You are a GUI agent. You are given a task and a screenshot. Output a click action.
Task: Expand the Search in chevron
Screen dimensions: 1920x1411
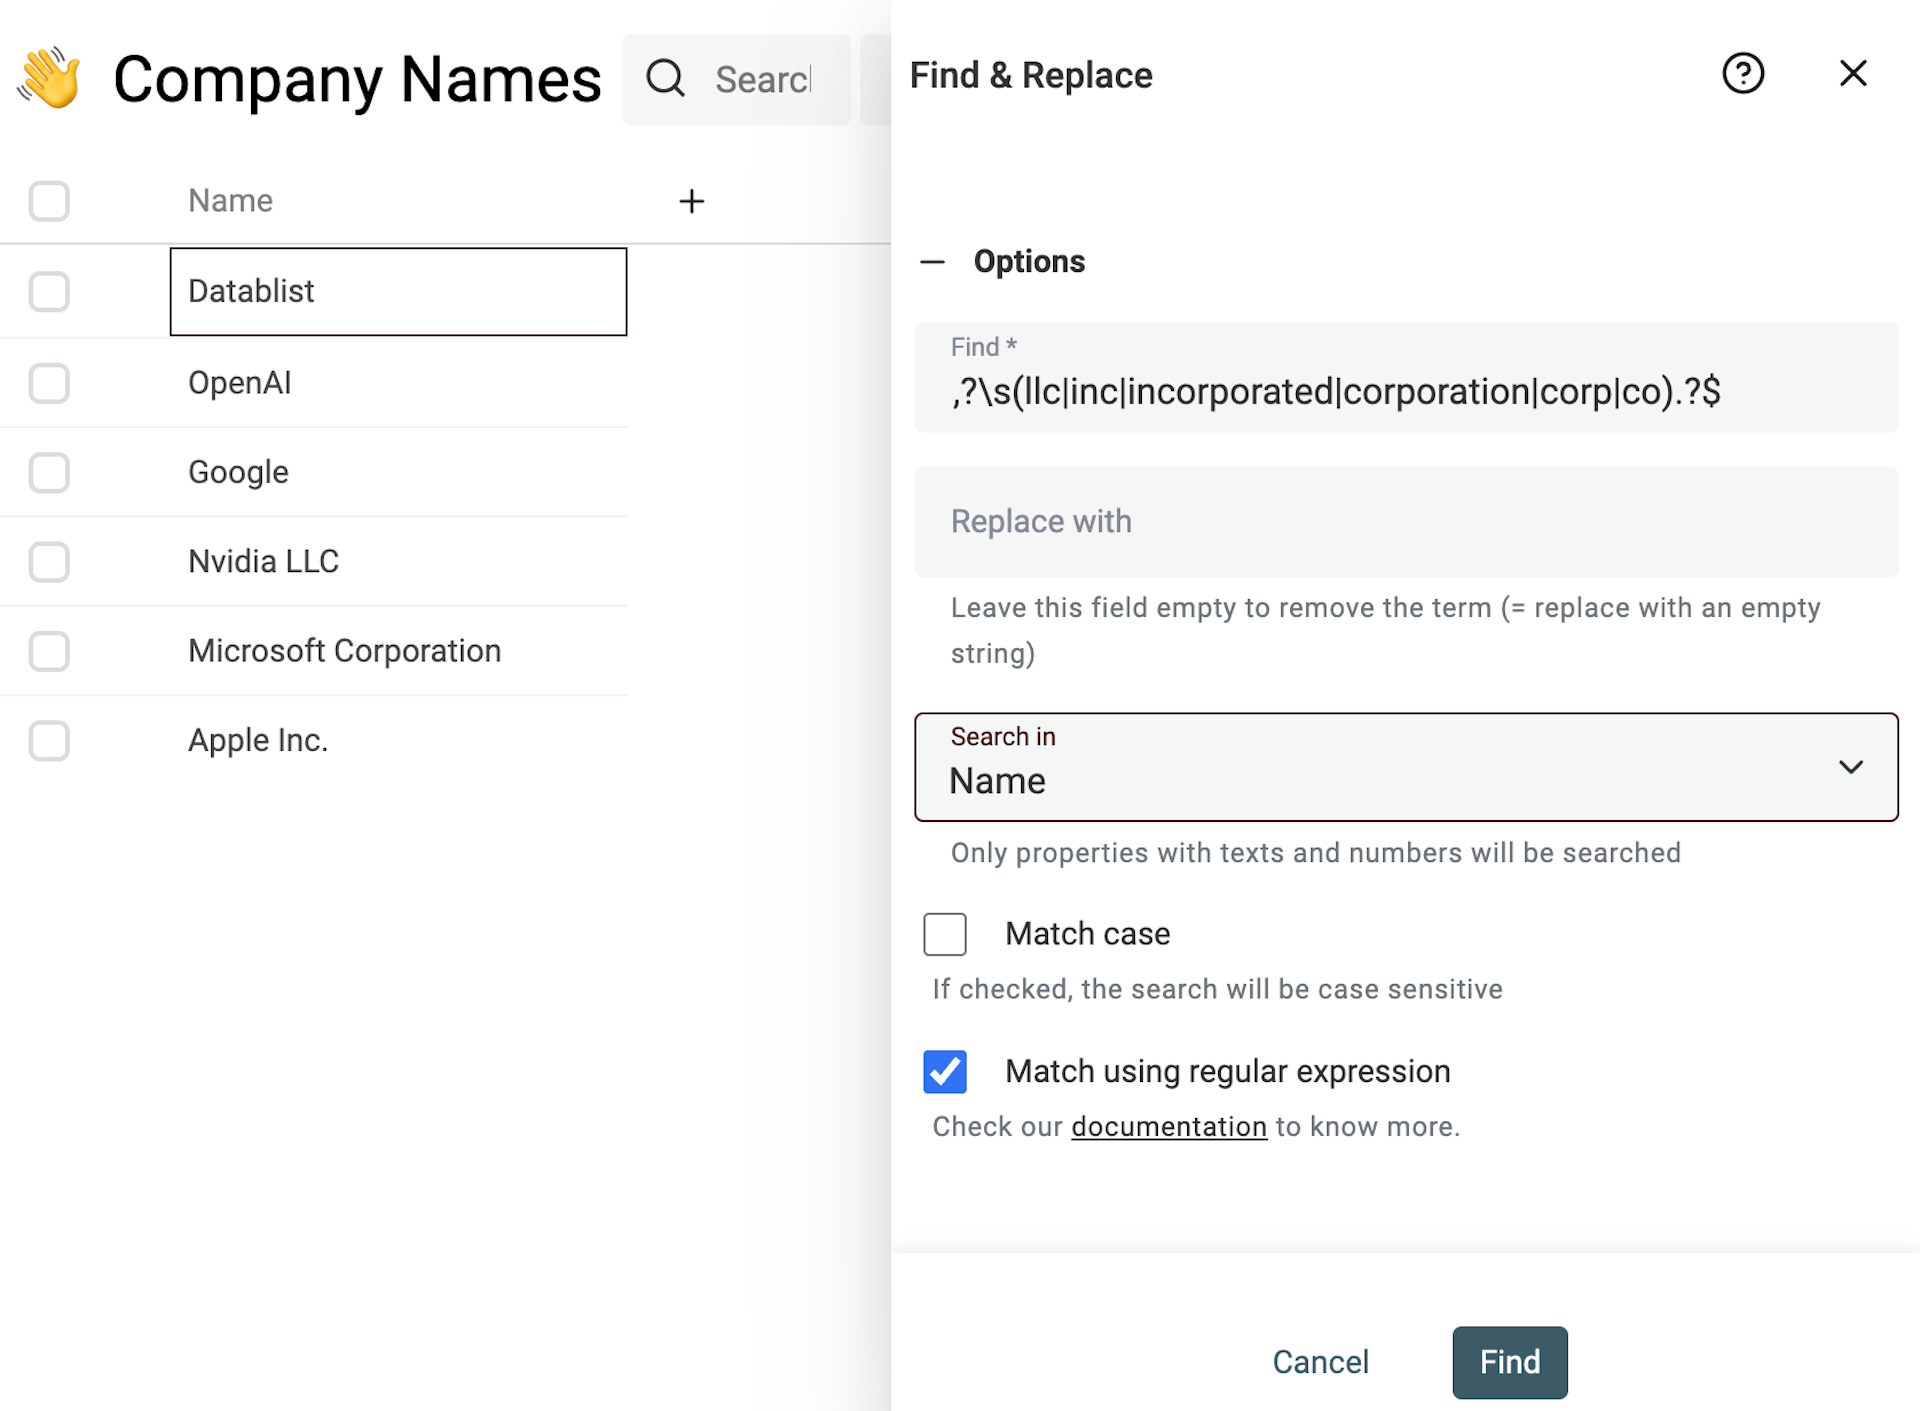[x=1851, y=767]
